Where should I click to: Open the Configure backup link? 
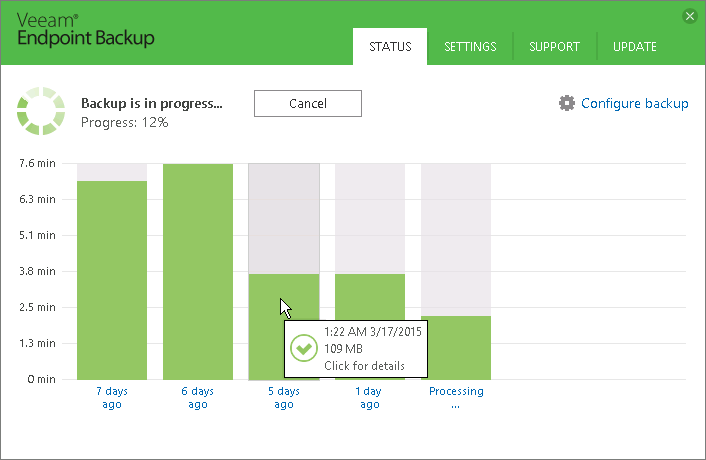coord(634,103)
